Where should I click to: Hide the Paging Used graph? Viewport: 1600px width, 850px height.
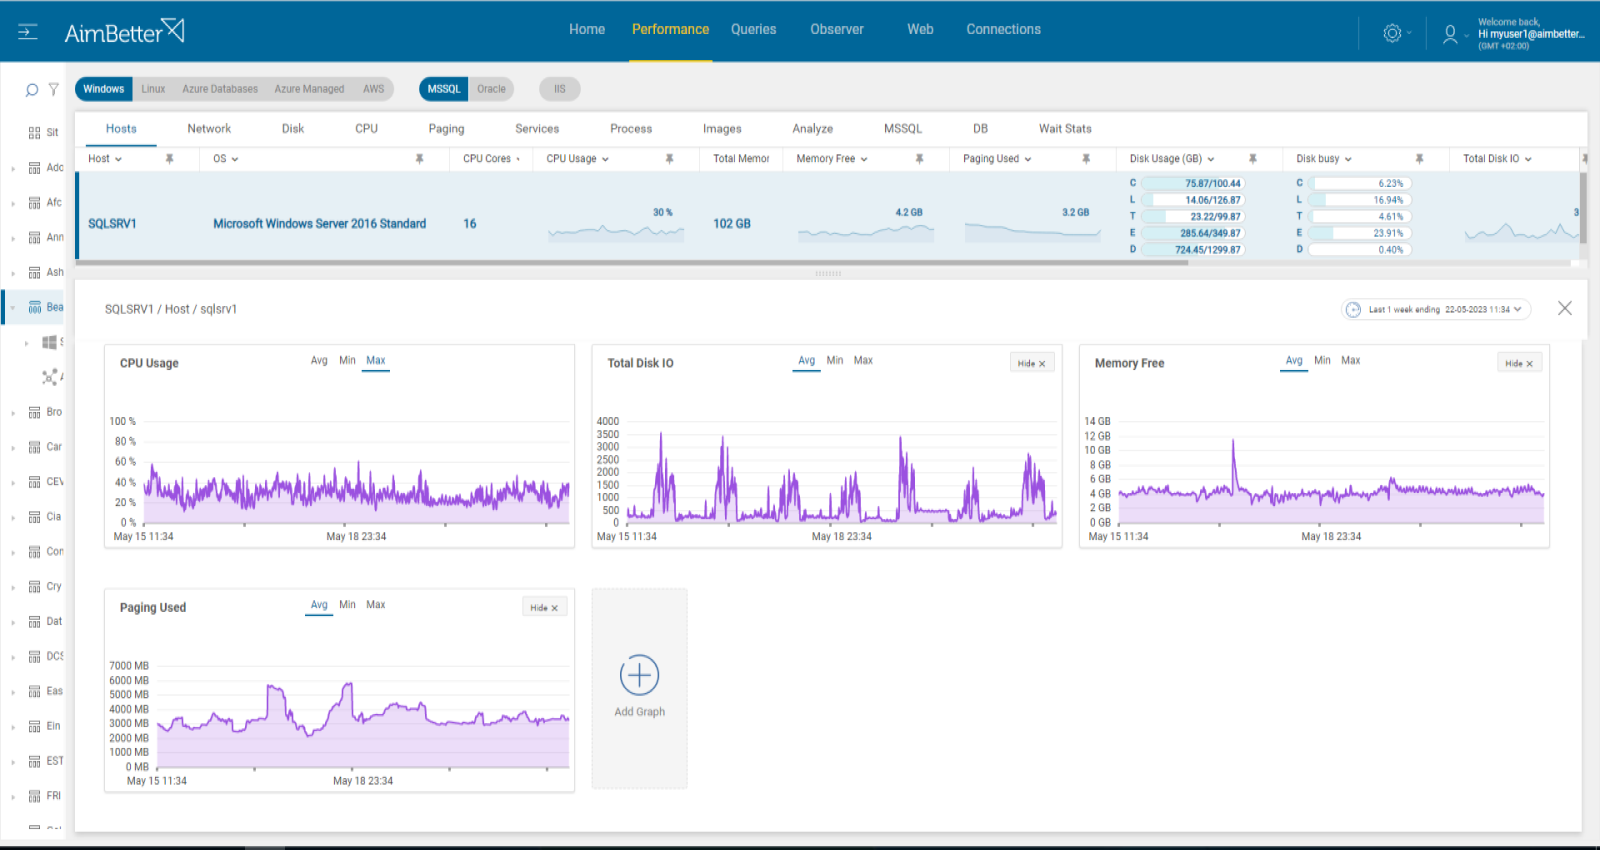(x=544, y=607)
